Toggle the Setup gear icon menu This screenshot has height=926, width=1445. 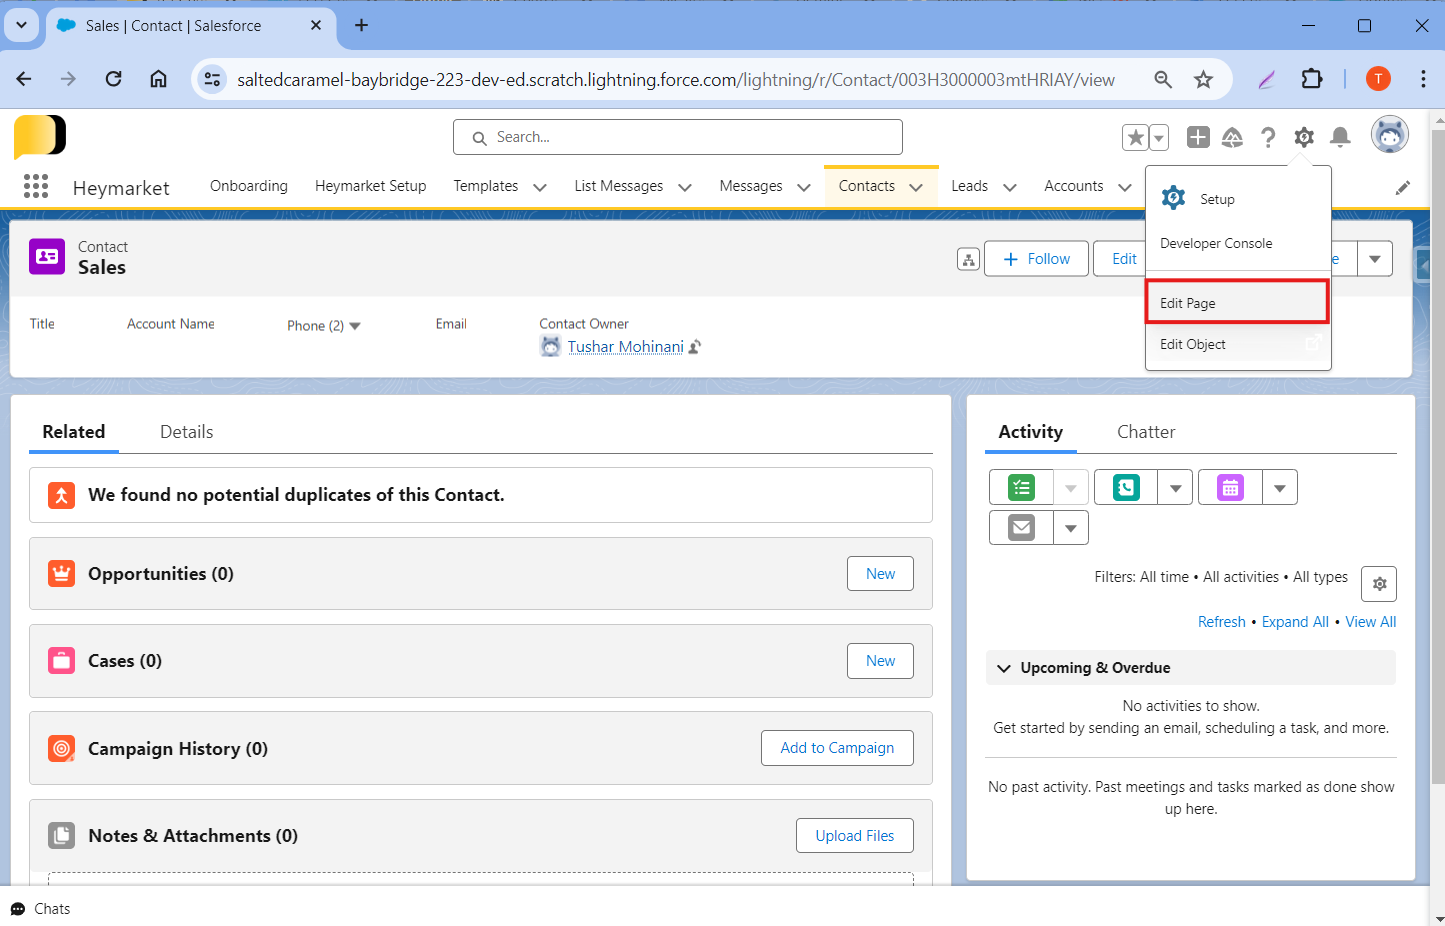tap(1304, 137)
